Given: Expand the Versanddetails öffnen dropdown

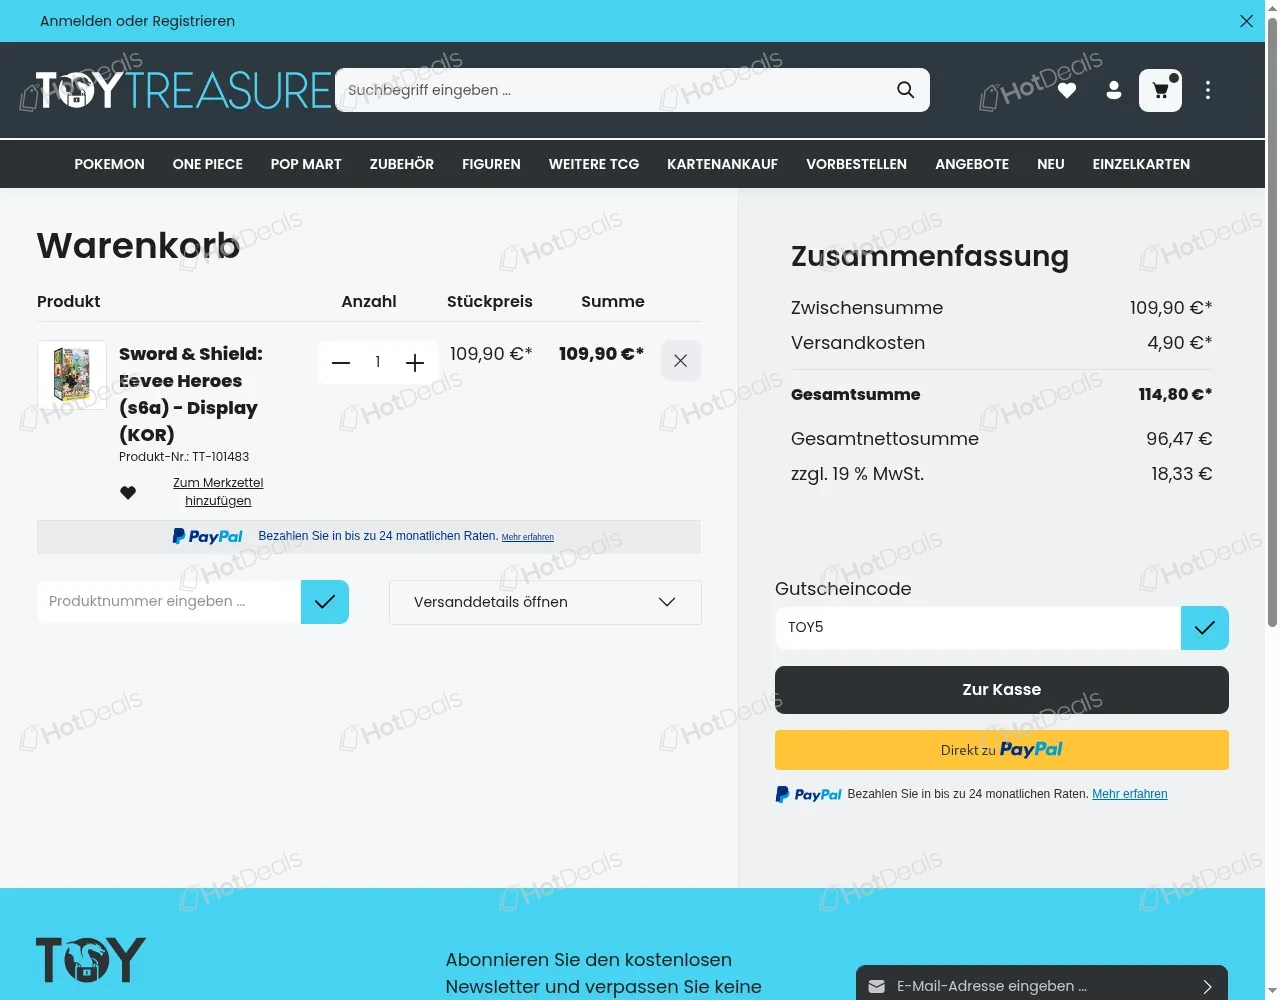Looking at the screenshot, I should [x=545, y=602].
